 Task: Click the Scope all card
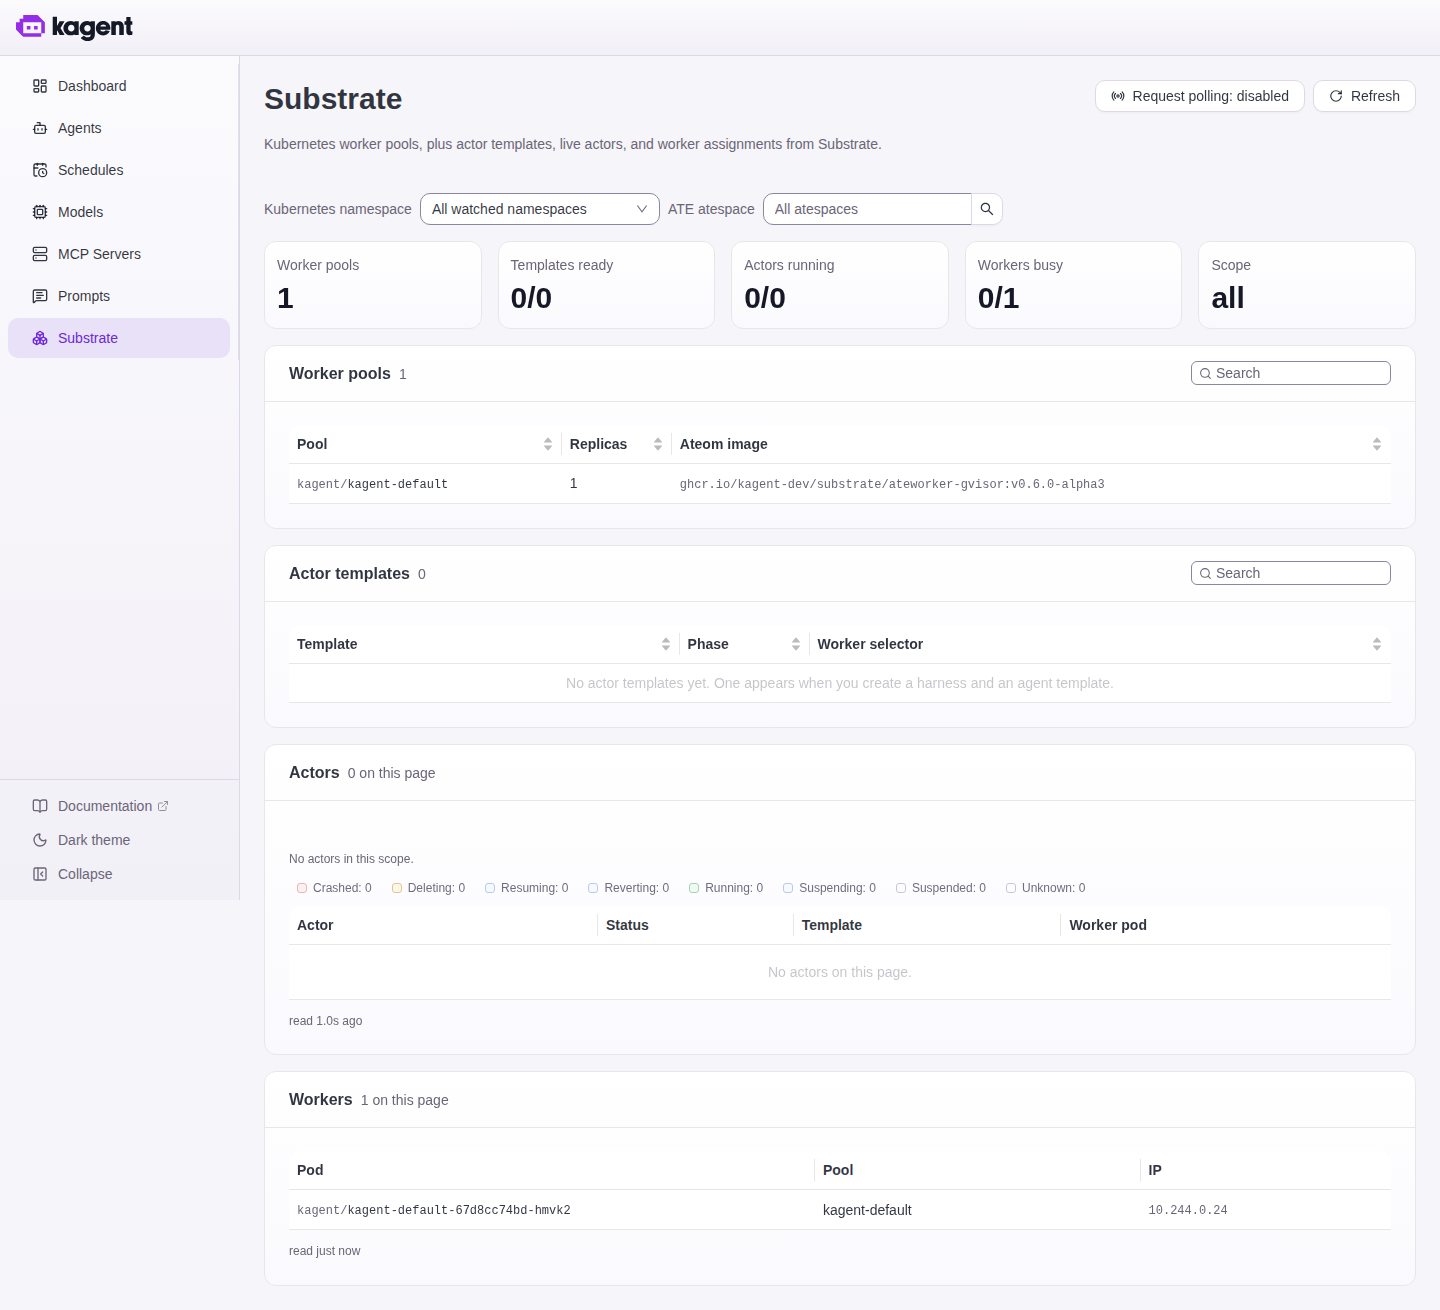point(1307,285)
